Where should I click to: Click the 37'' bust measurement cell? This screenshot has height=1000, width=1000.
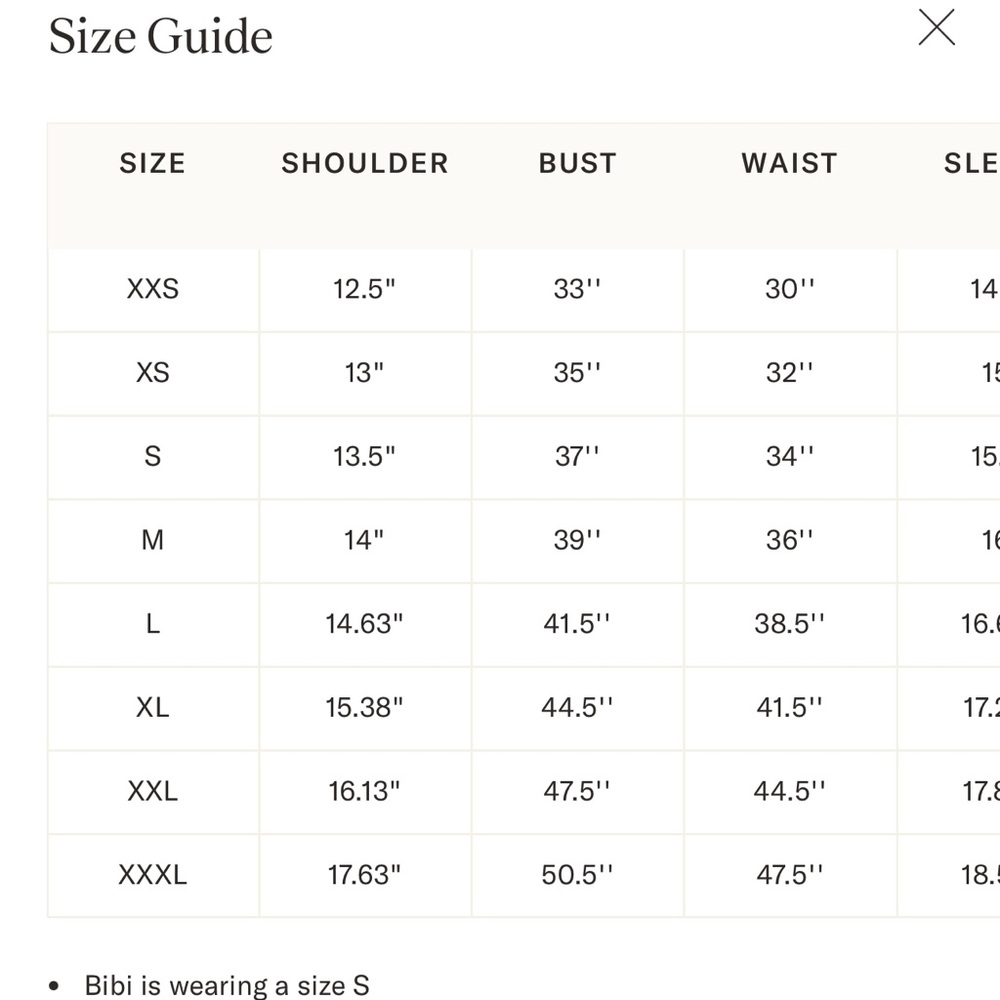(x=577, y=457)
